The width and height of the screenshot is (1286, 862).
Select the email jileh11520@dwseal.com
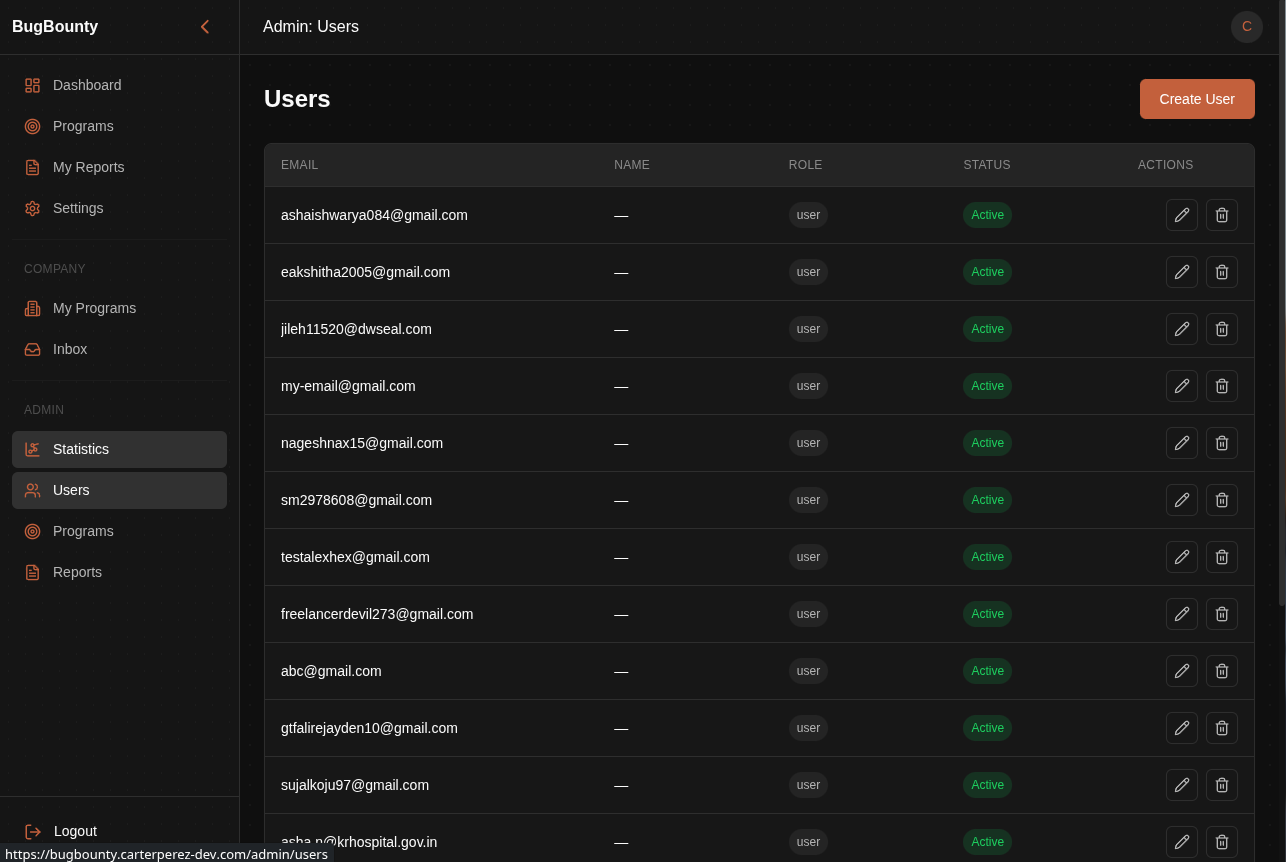[356, 329]
